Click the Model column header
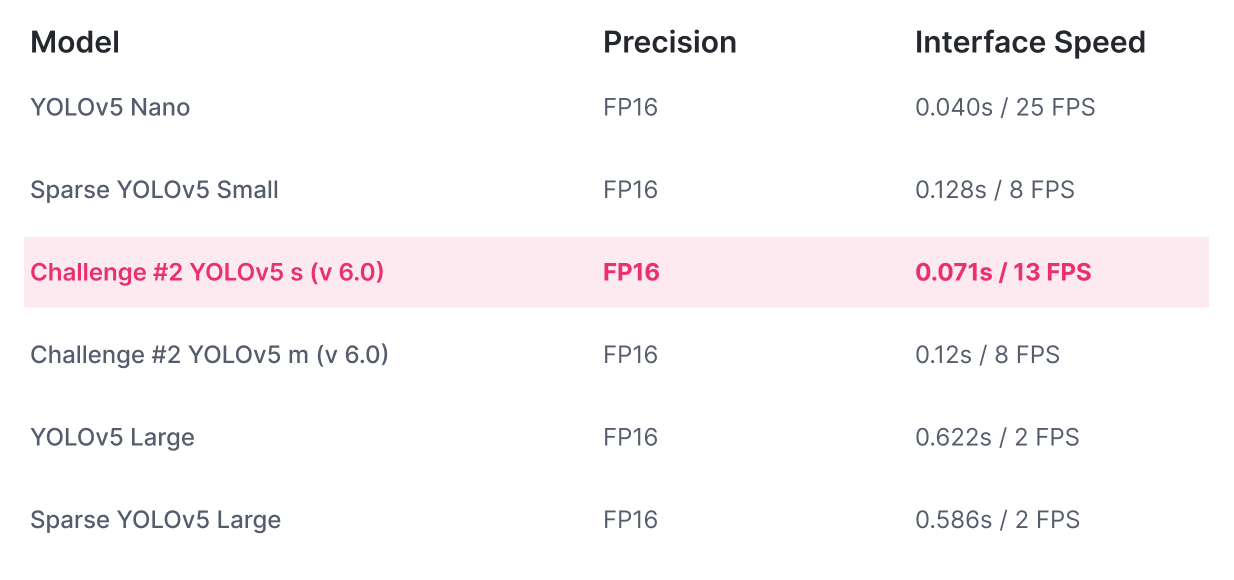The height and width of the screenshot is (580, 1234). click(x=75, y=42)
